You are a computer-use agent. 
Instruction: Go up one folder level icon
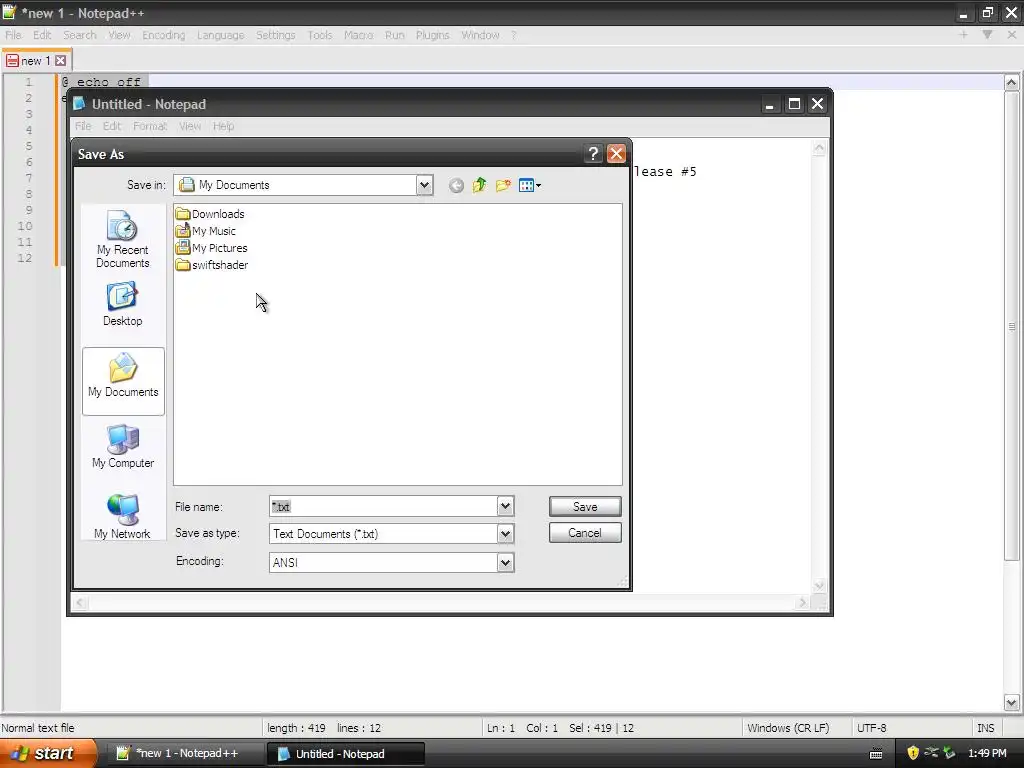click(479, 185)
